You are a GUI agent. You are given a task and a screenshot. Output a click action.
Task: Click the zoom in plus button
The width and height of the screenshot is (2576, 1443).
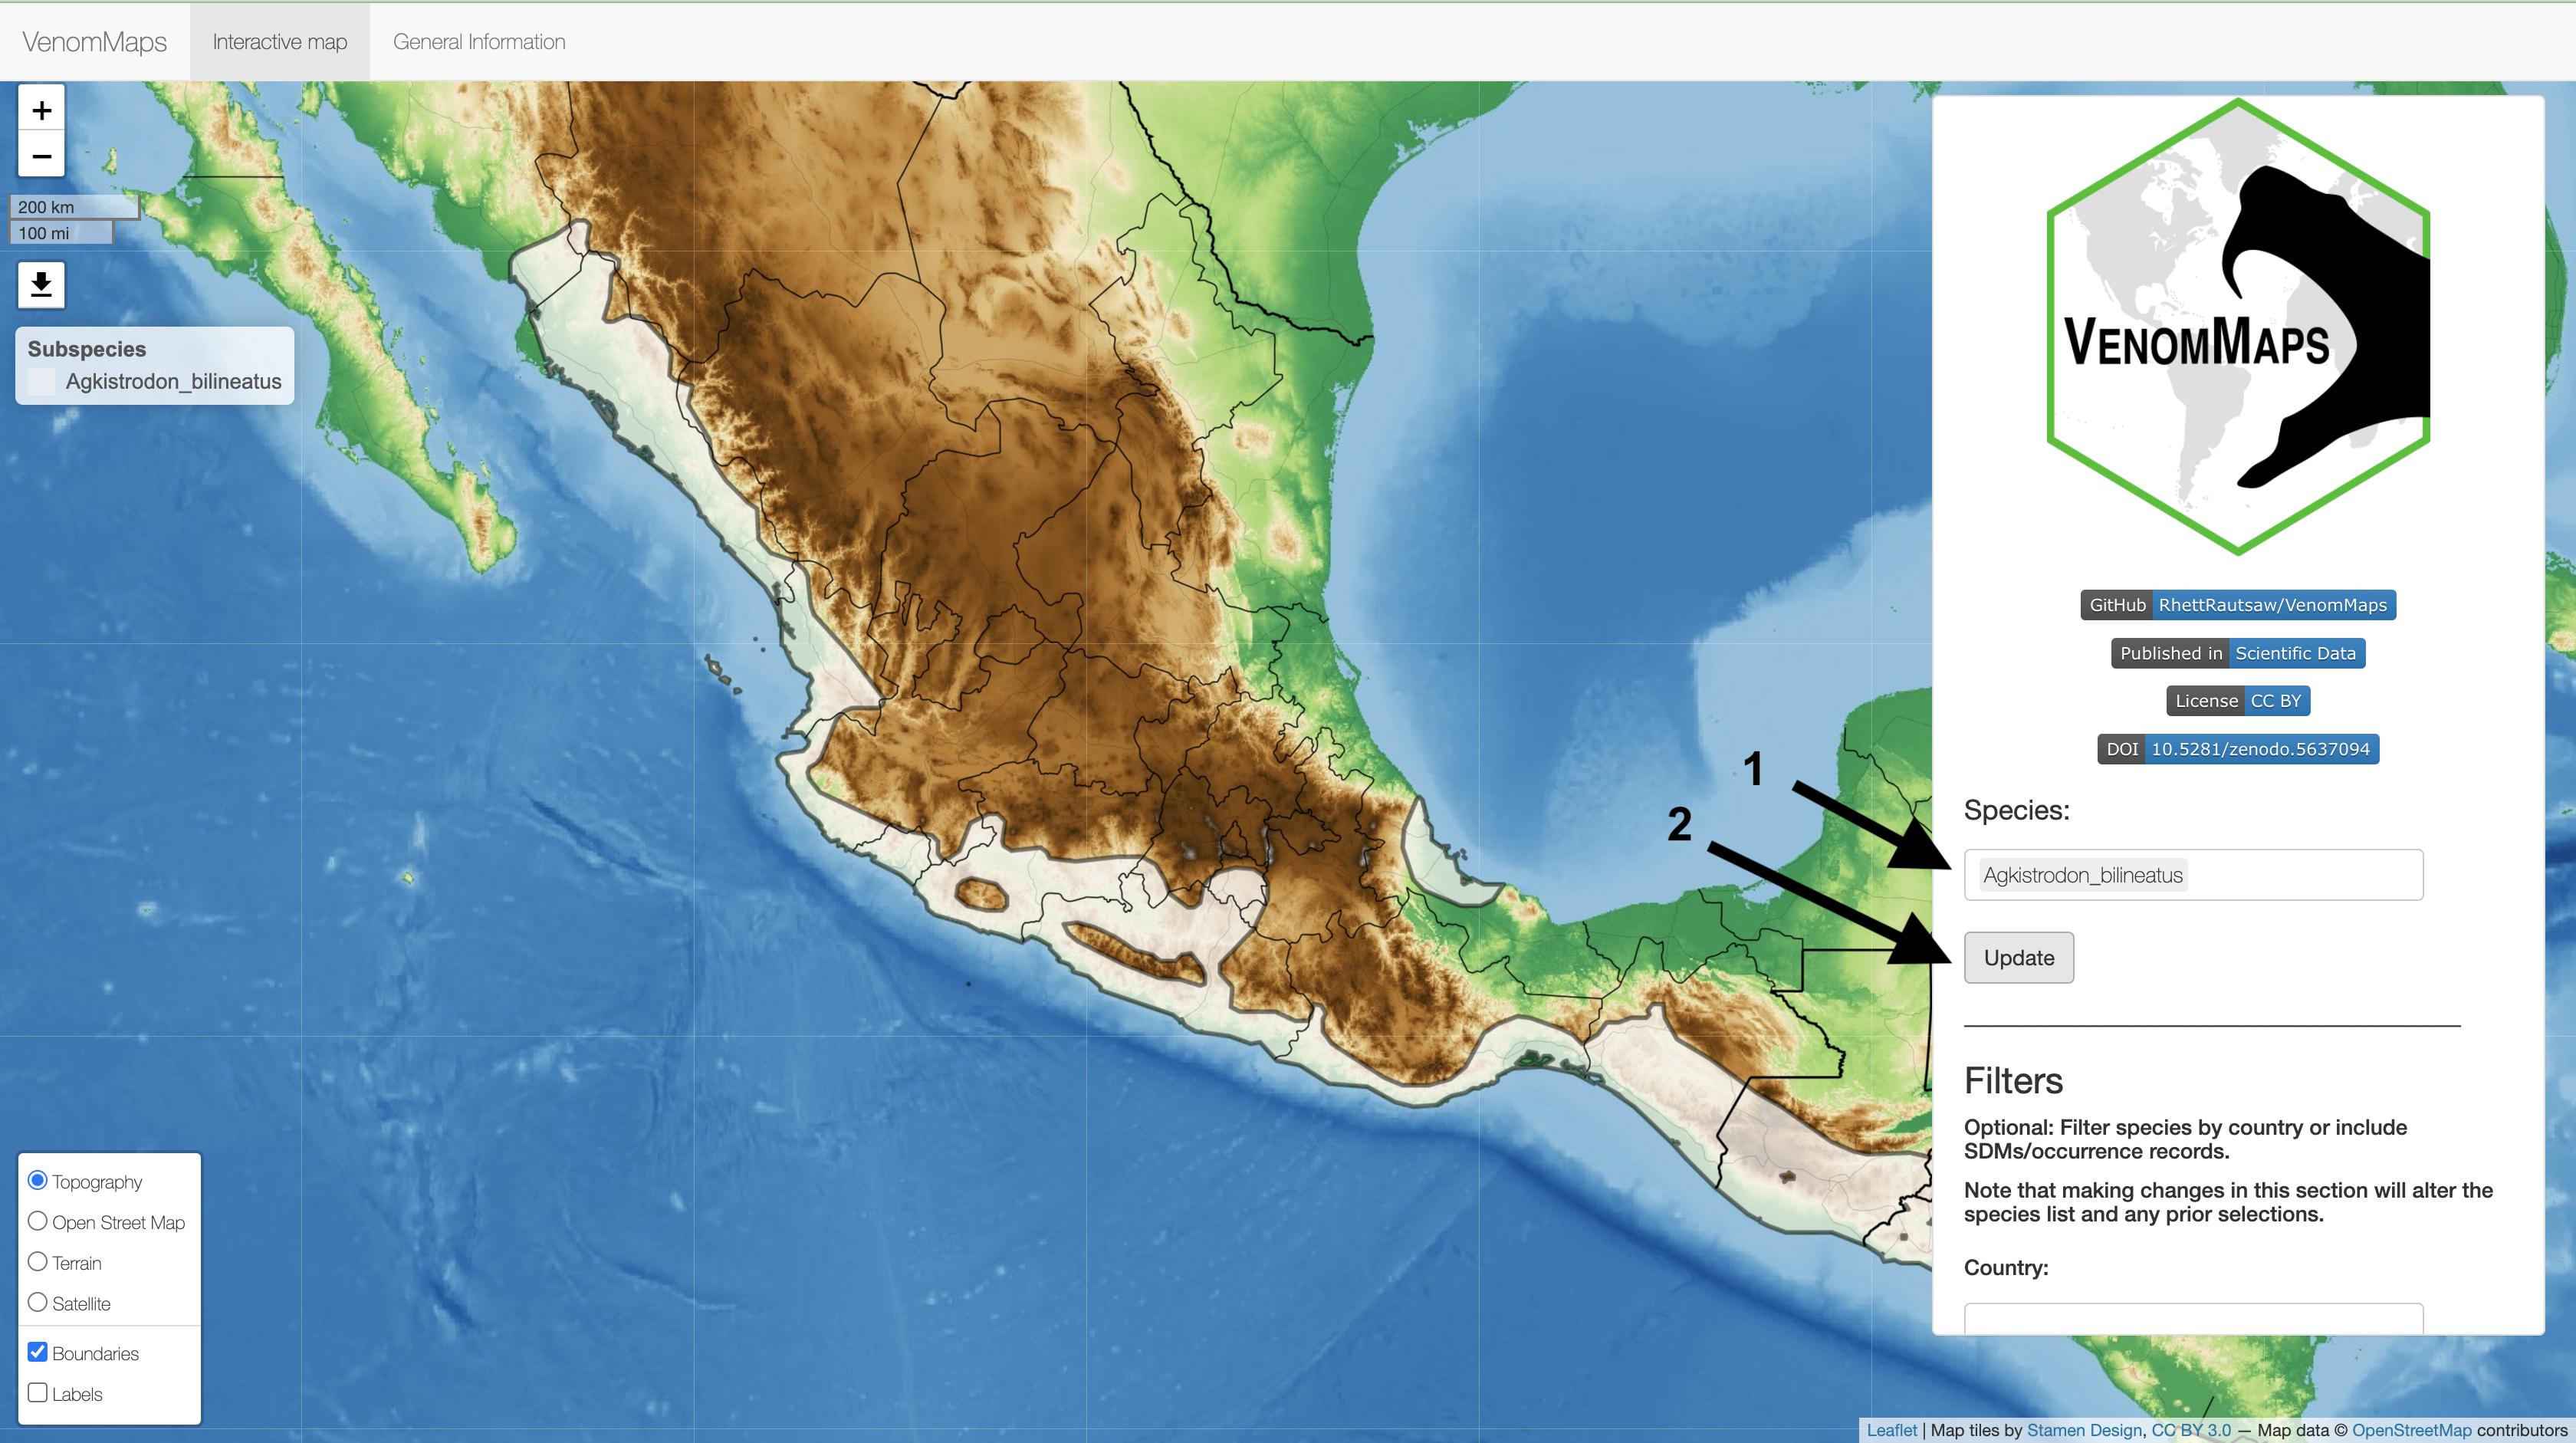tap(41, 110)
